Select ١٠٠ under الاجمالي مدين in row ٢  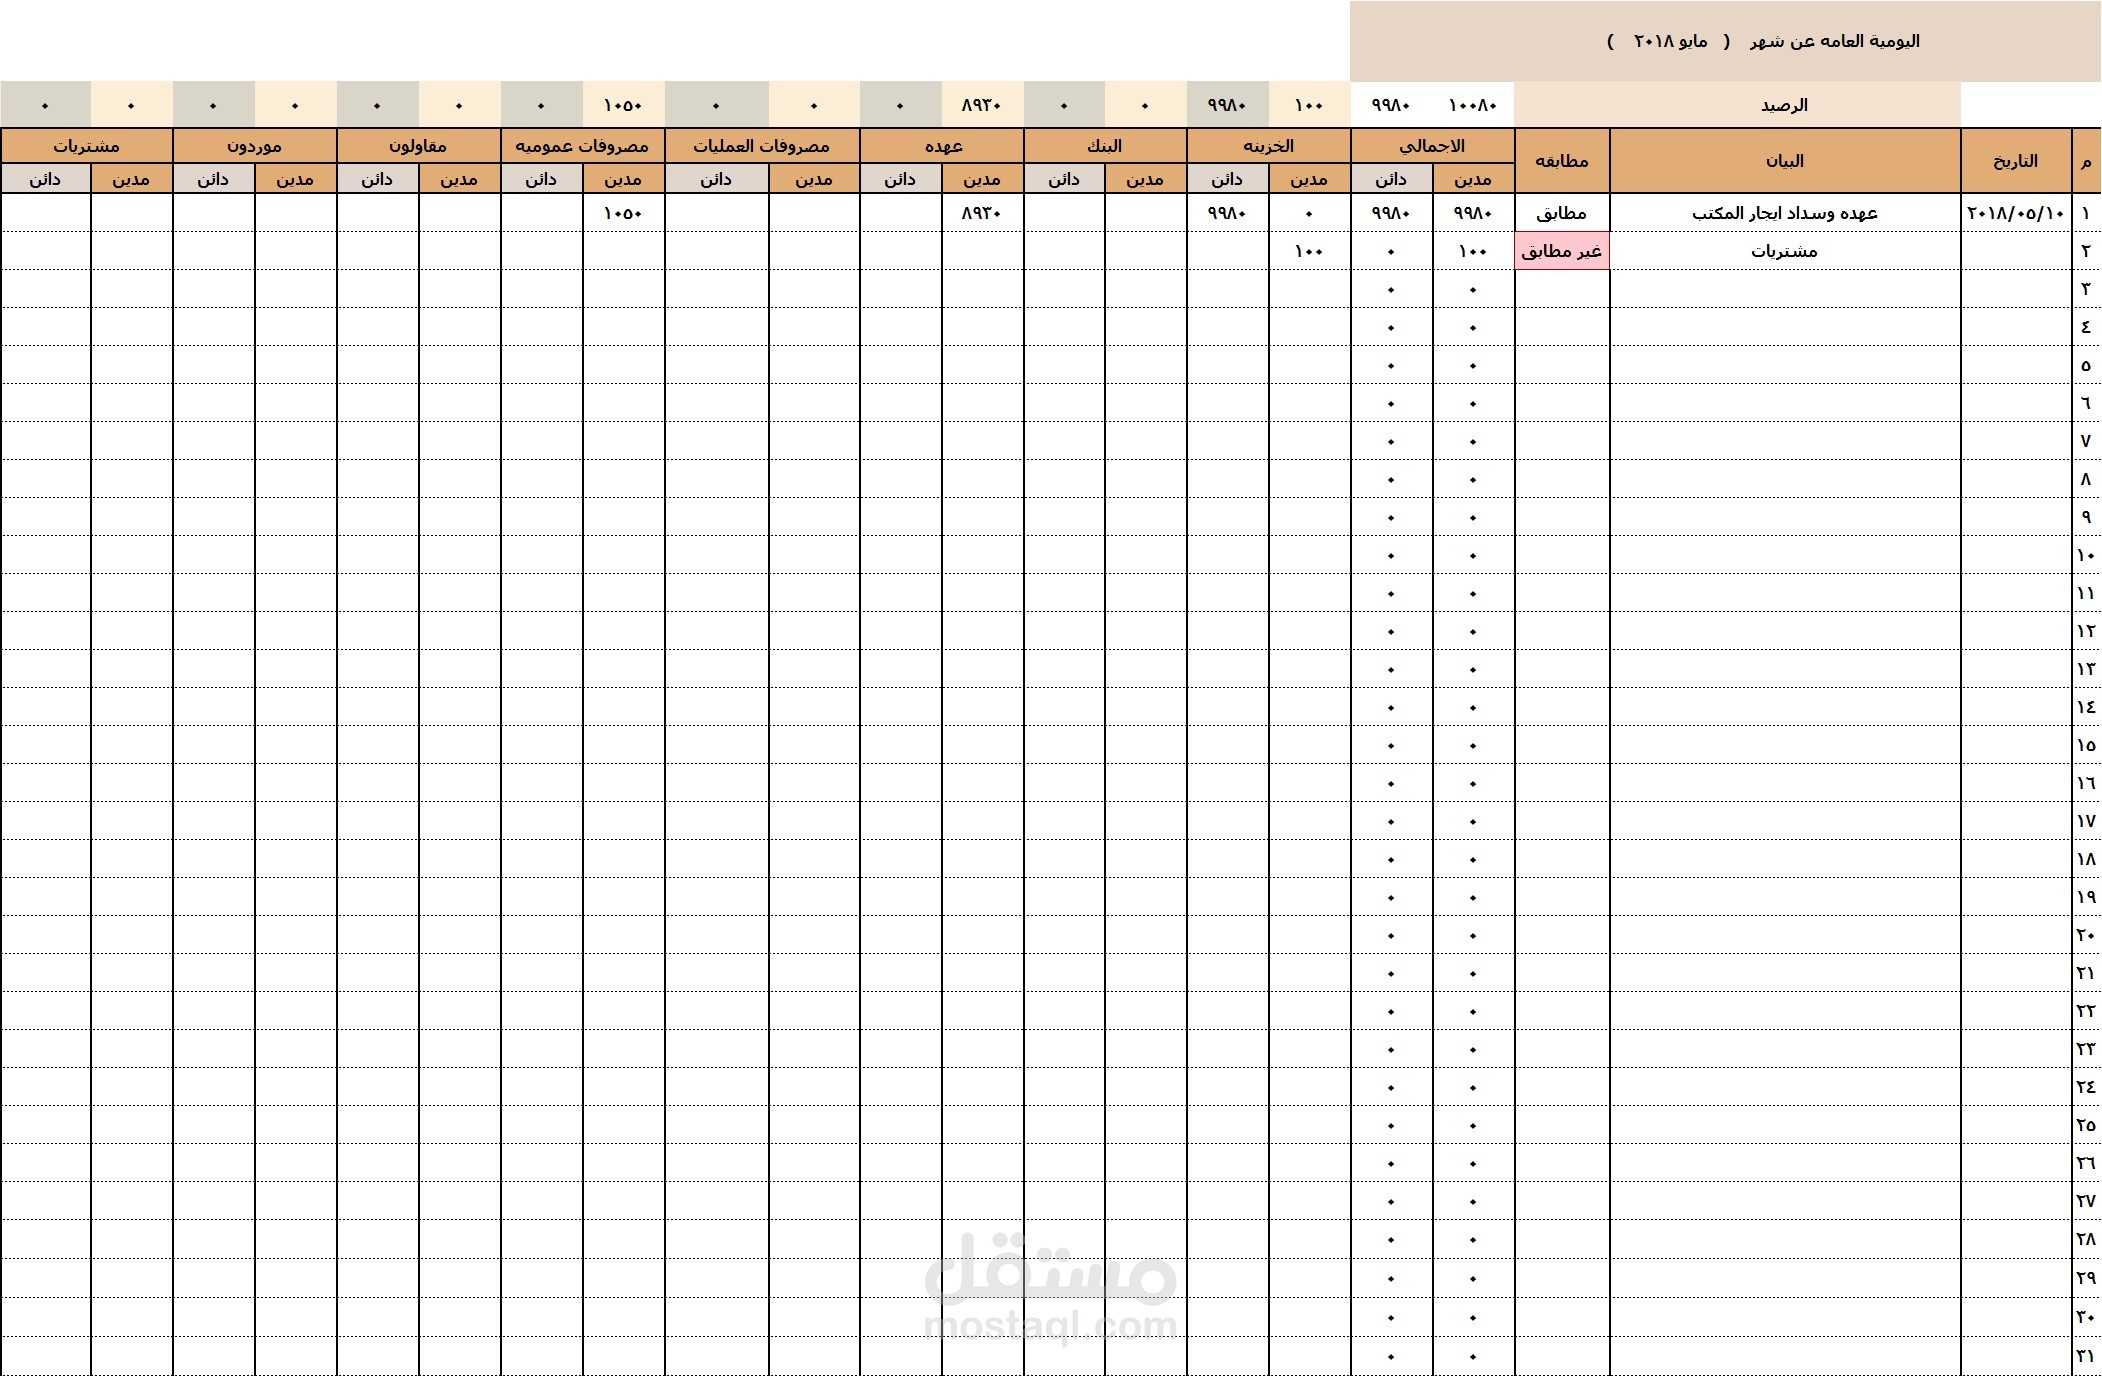click(1473, 251)
